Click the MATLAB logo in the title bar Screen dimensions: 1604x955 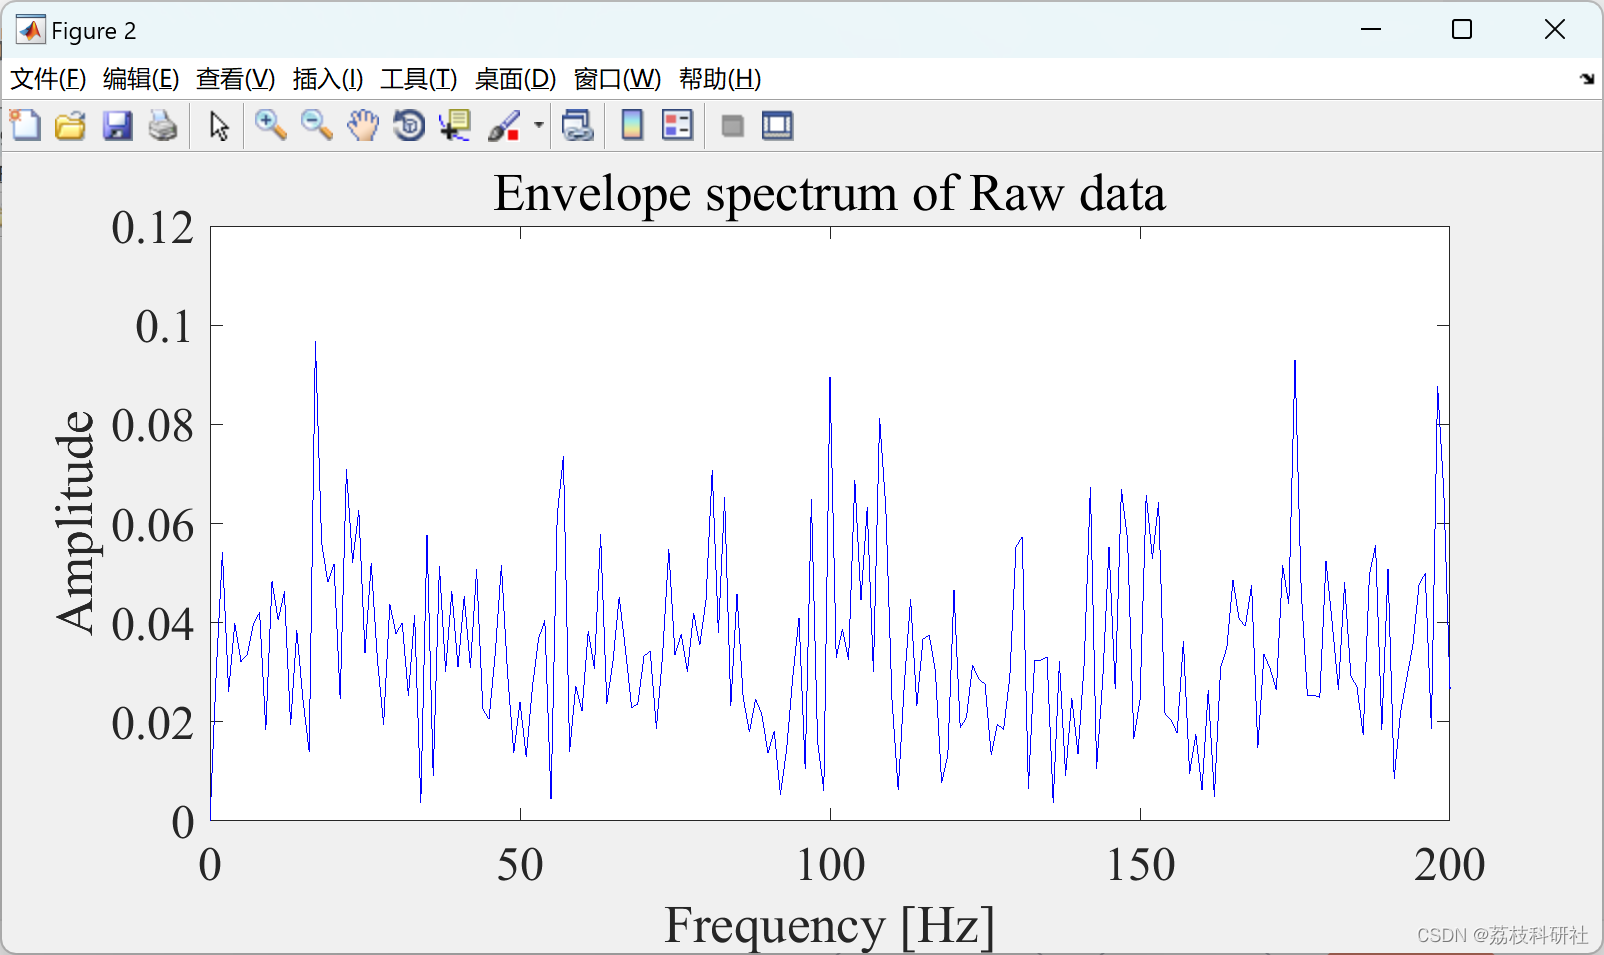31,31
